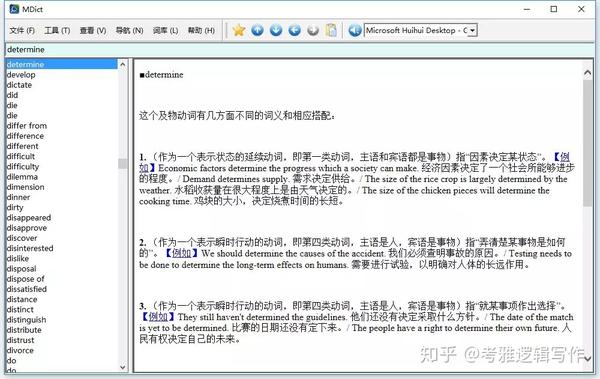
Task: Click word list scrollbar up arrow
Action: [x=122, y=65]
